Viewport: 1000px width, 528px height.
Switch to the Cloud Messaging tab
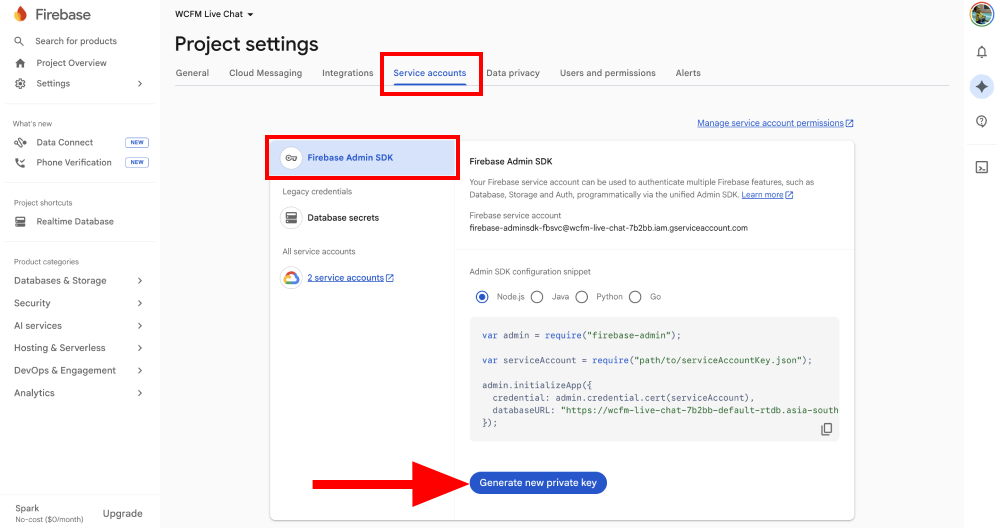point(265,73)
